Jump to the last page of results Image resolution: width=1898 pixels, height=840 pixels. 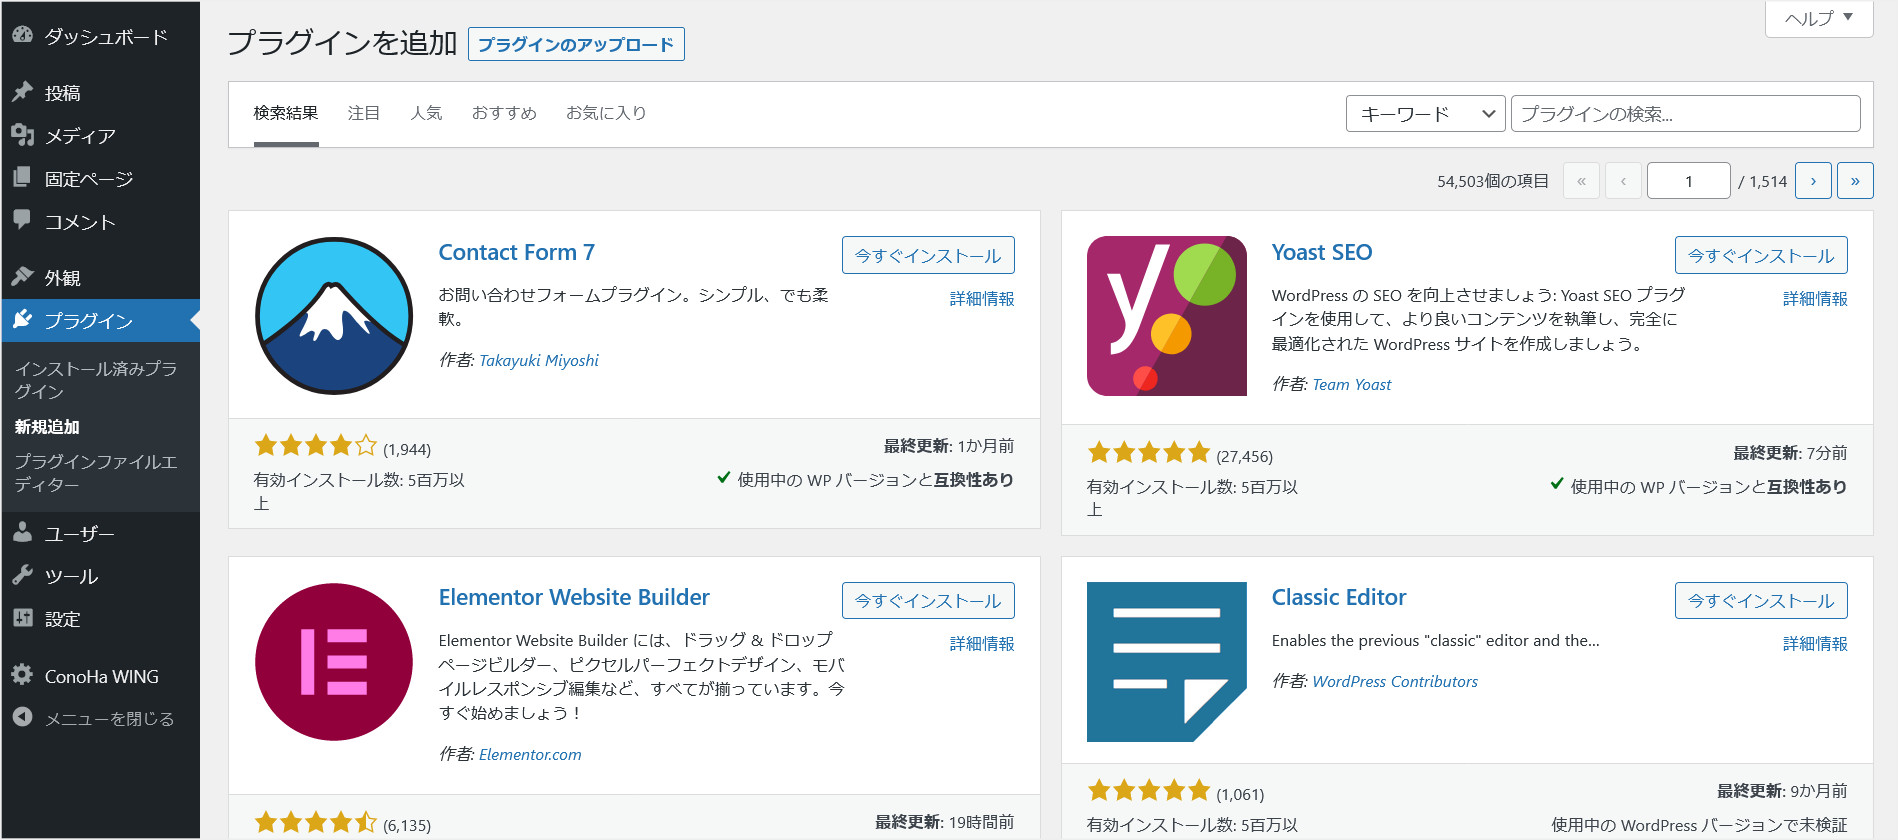(x=1855, y=181)
